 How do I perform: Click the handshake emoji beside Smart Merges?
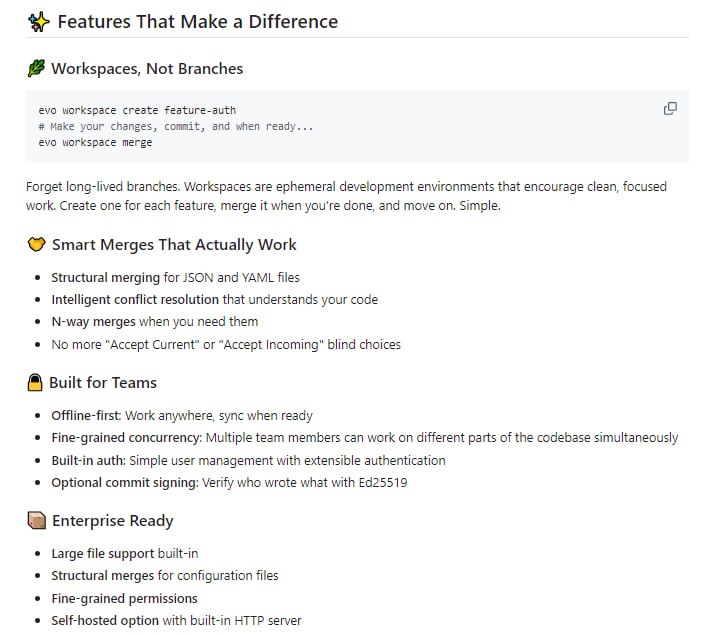[x=37, y=245]
